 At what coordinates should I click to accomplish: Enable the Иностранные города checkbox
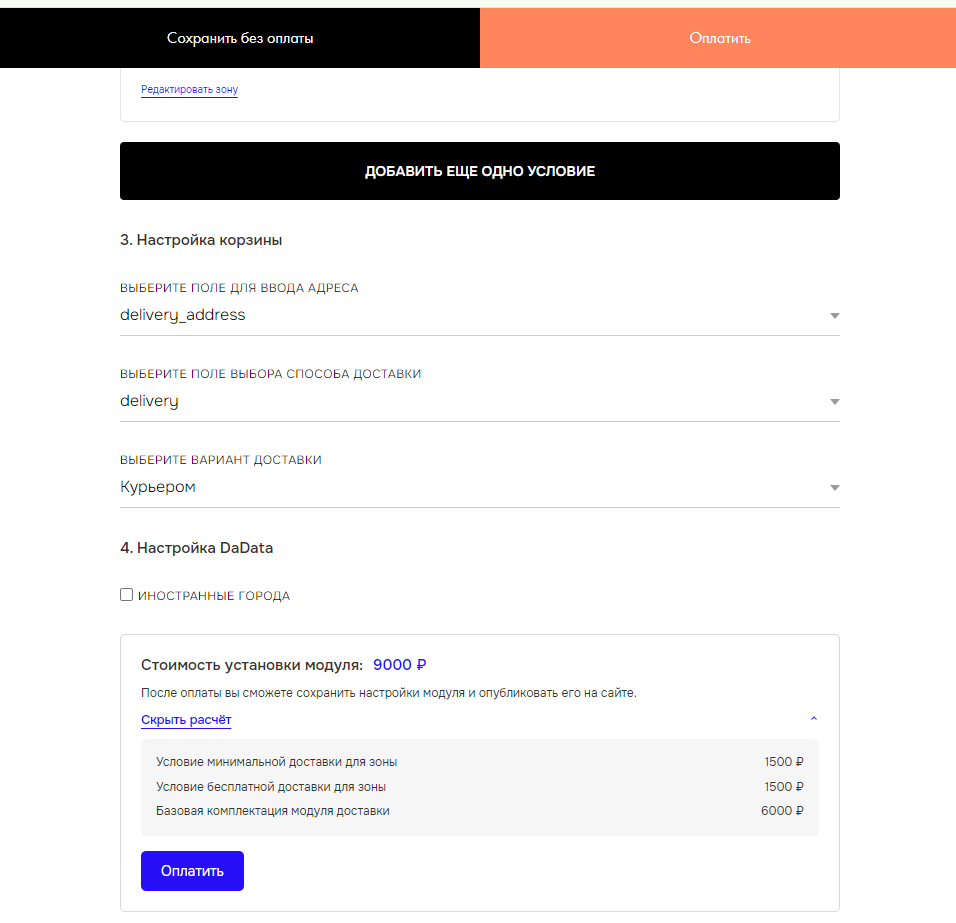tap(126, 595)
